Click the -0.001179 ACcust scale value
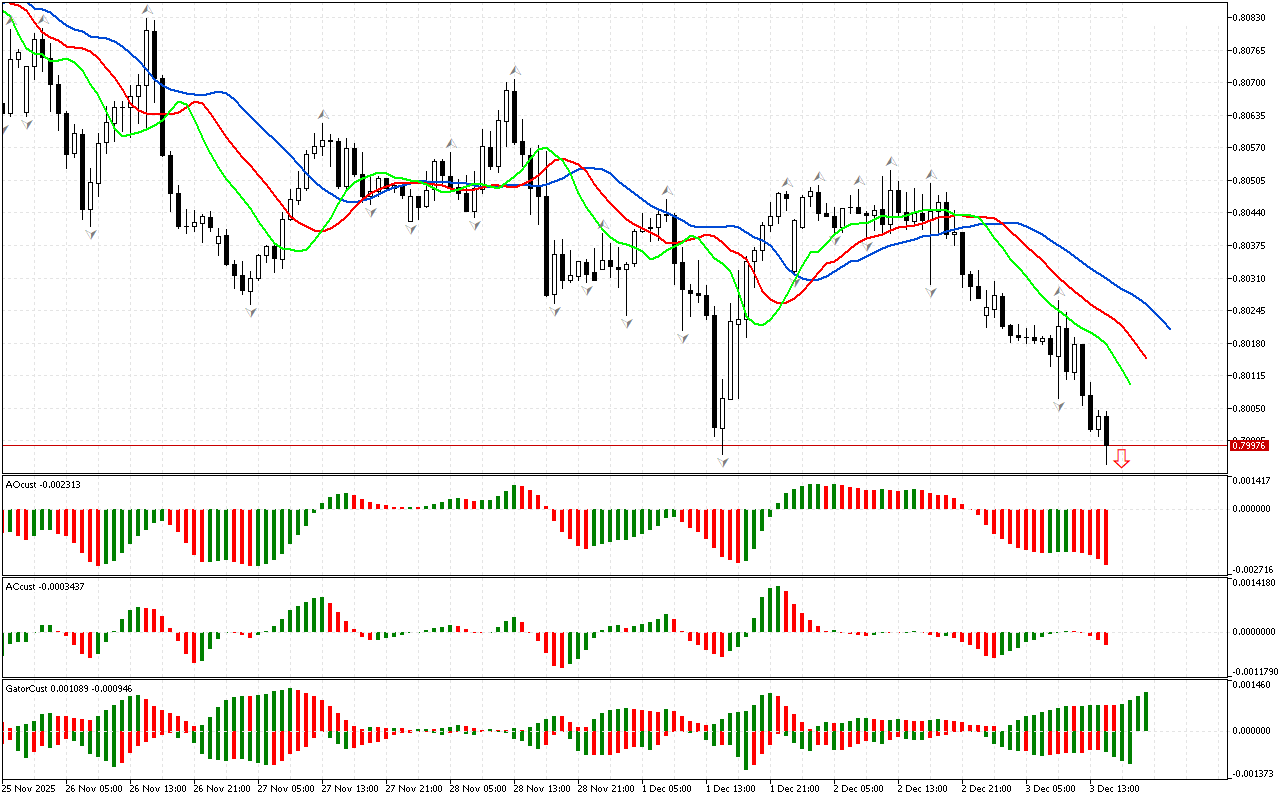This screenshot has width=1280, height=800. point(1250,671)
